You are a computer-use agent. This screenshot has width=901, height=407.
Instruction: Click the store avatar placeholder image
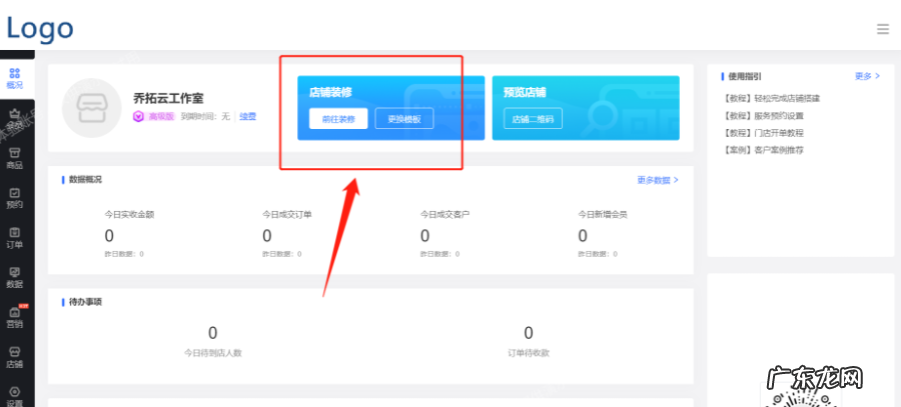pyautogui.click(x=92, y=107)
